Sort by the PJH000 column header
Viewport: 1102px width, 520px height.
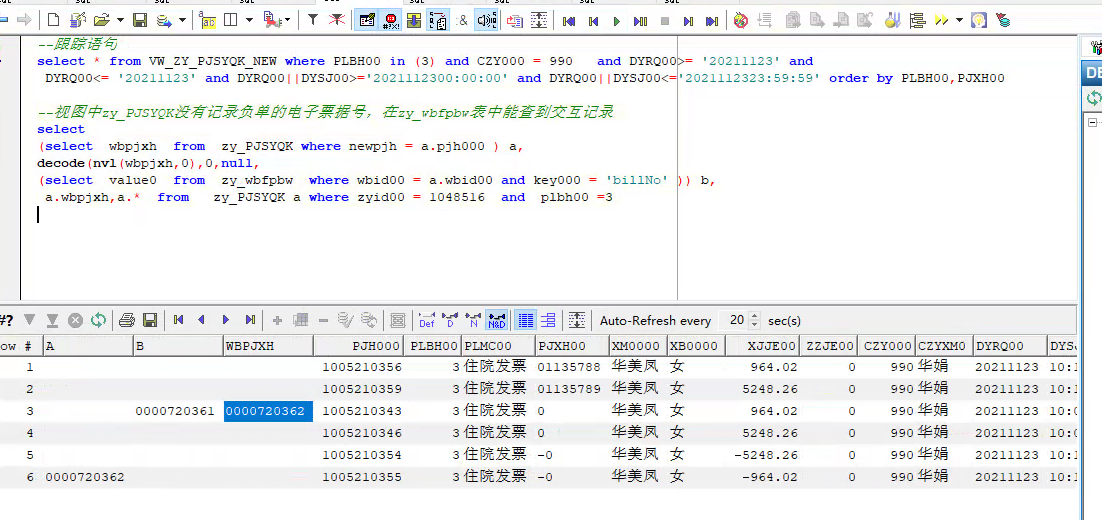358,346
